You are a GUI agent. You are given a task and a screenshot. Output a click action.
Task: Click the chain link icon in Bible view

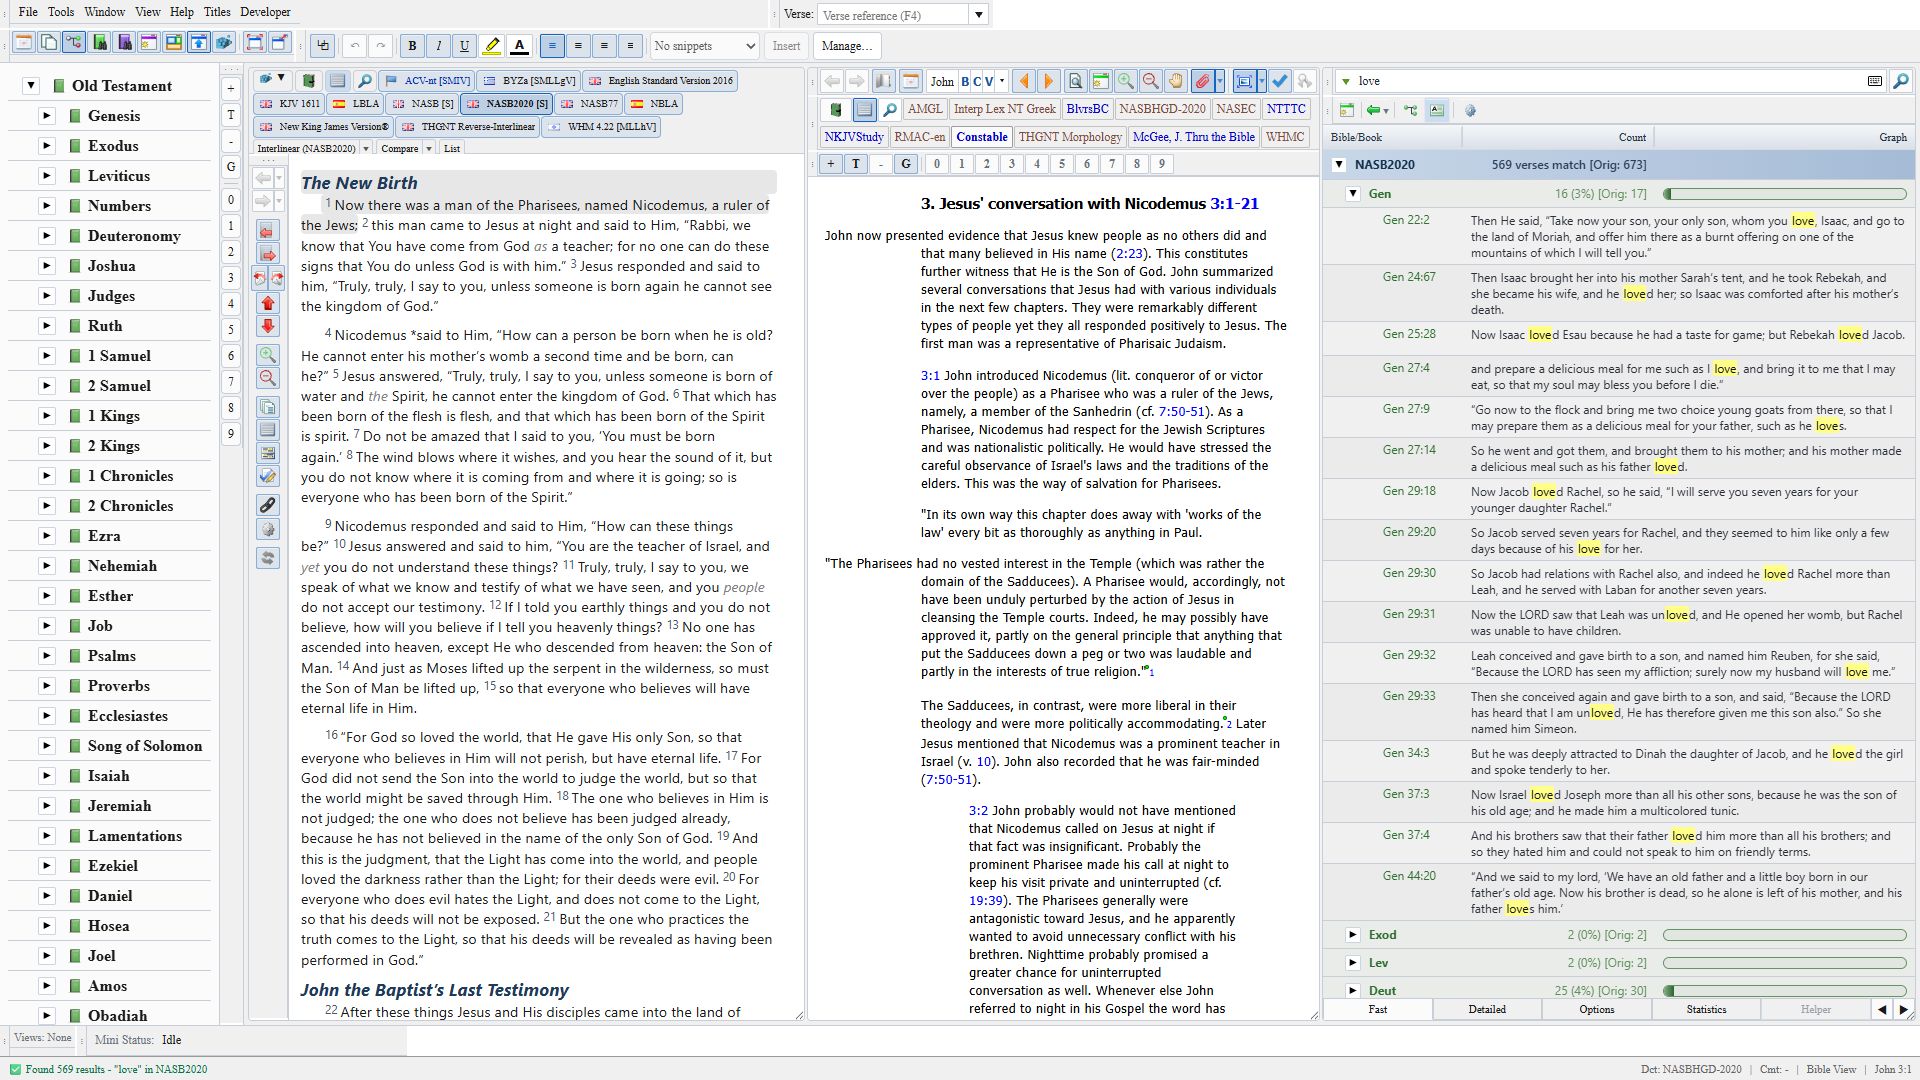(267, 505)
